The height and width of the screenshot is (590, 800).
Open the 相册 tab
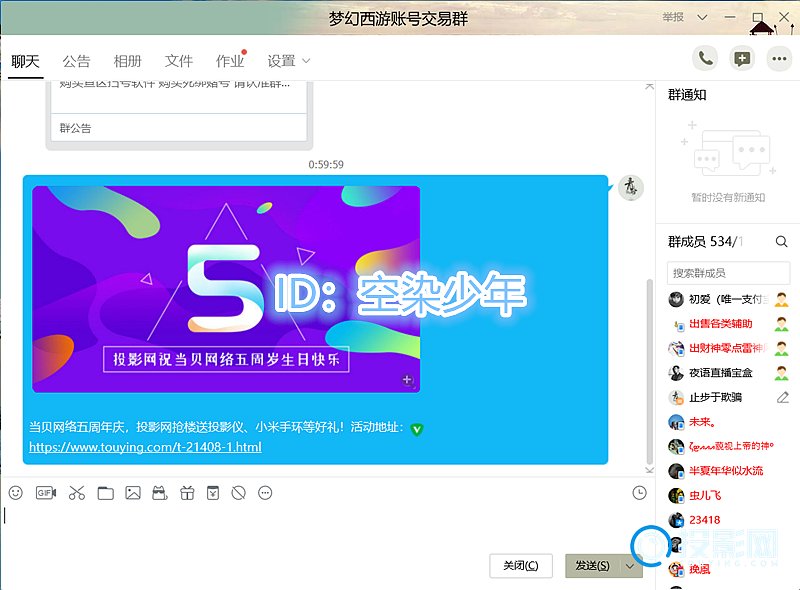pos(128,62)
